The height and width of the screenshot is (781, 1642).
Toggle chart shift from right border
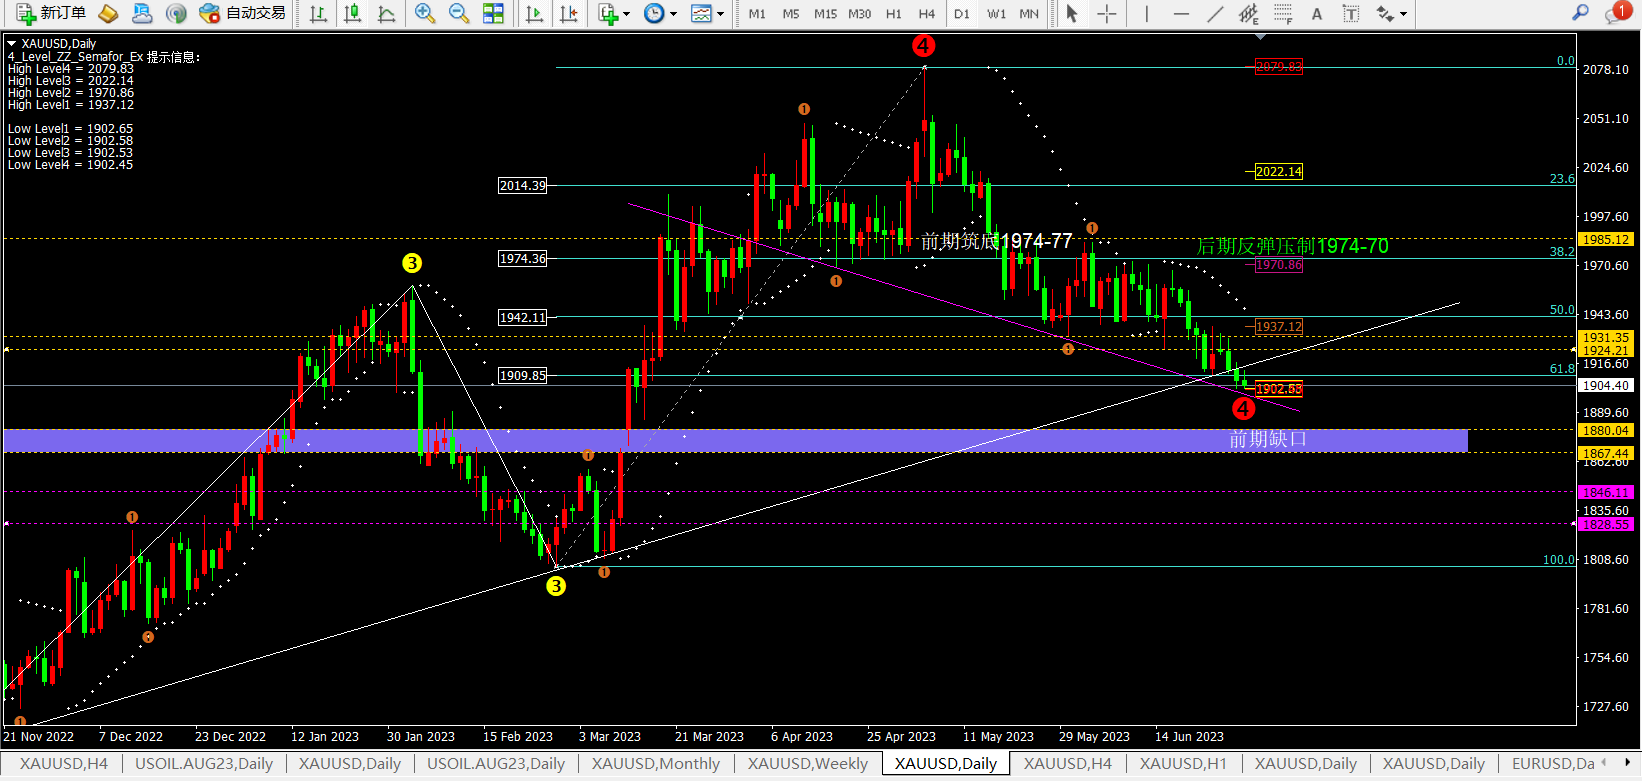(x=569, y=13)
